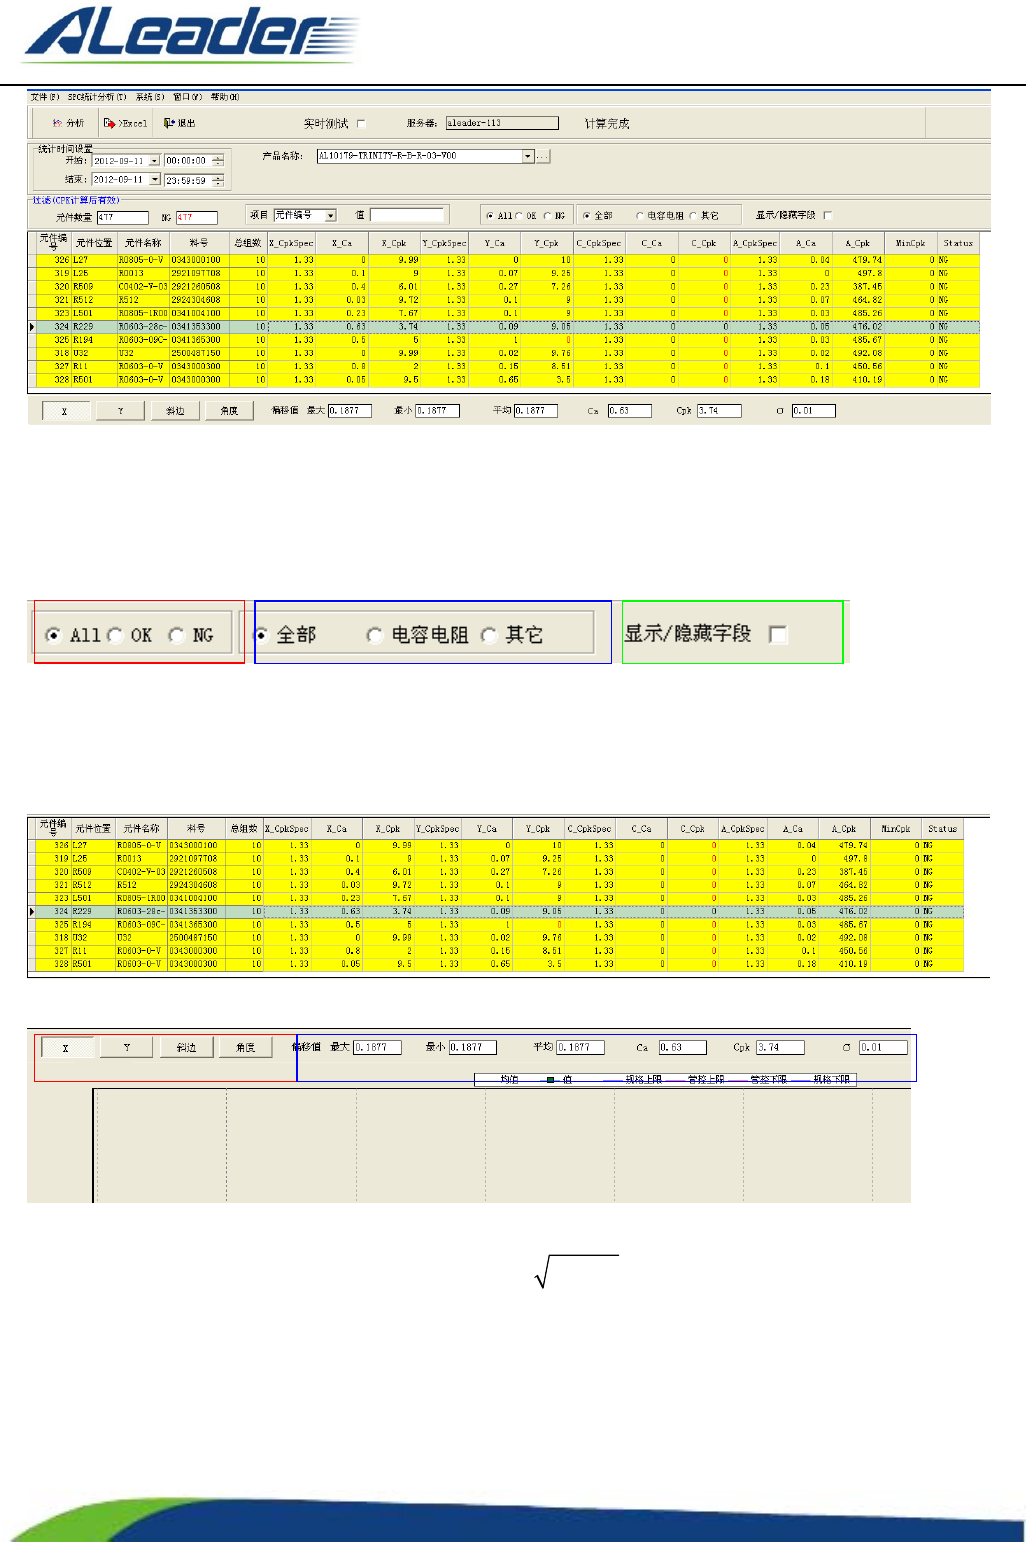Click the Y button below the full window table
The width and height of the screenshot is (1026, 1542).
(x=120, y=411)
